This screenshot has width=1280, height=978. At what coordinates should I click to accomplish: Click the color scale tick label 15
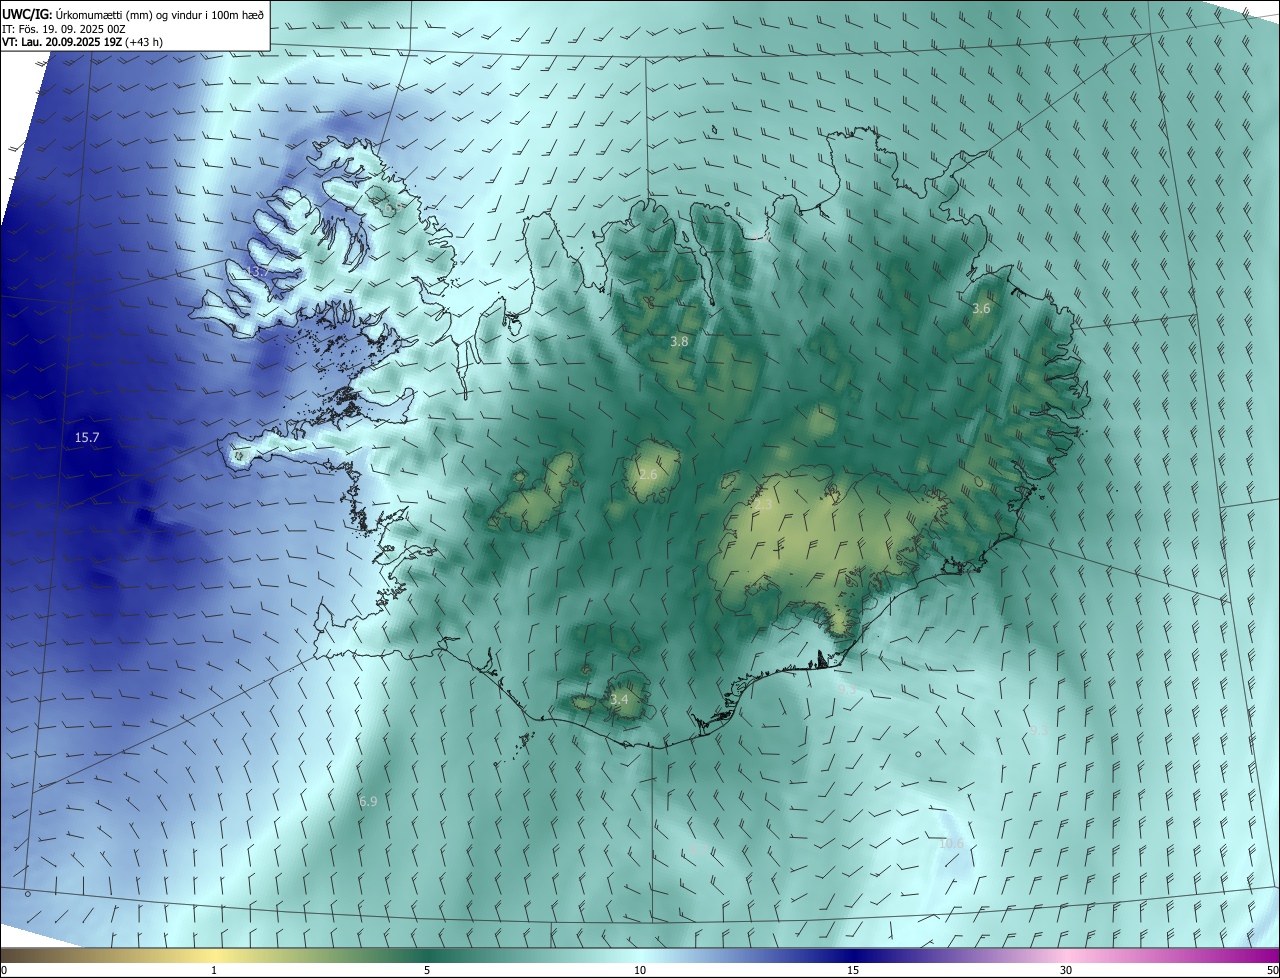coord(853,970)
